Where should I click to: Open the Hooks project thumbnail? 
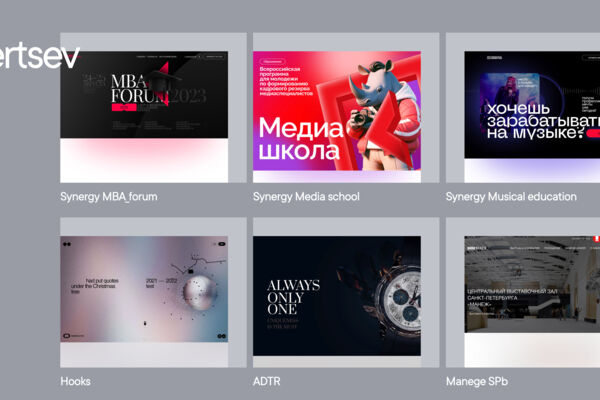click(x=153, y=292)
